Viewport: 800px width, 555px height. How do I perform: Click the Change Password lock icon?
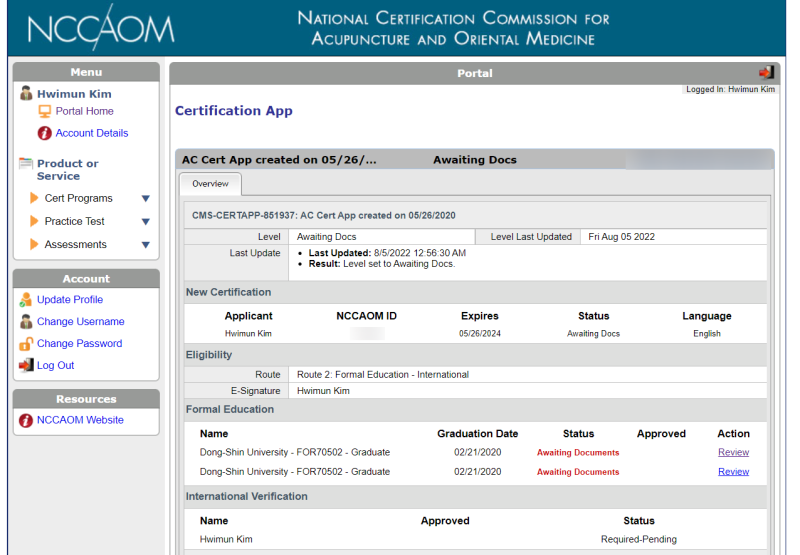(26, 344)
